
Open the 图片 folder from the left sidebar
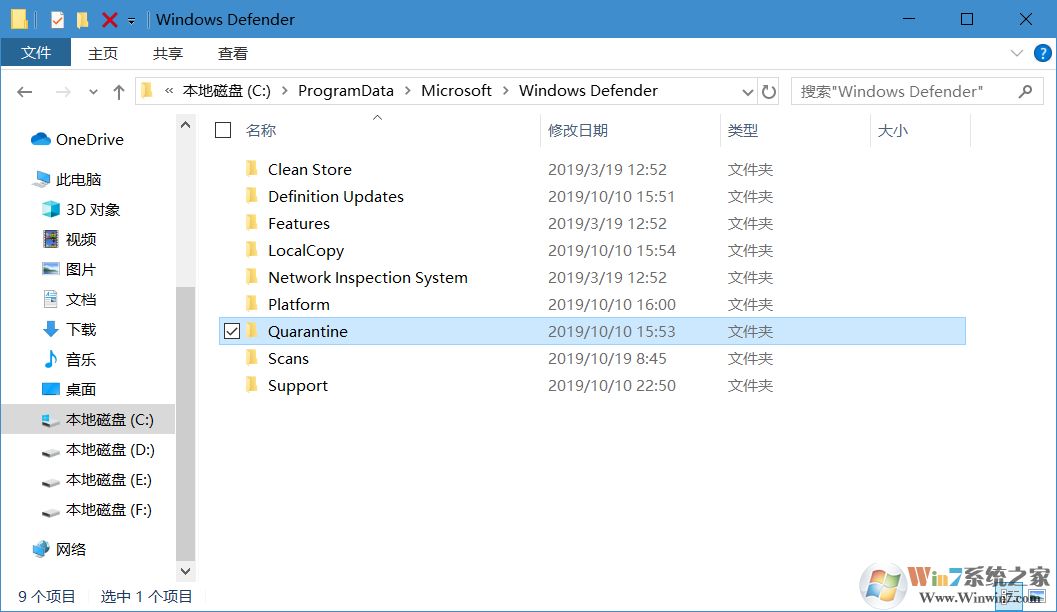[80, 269]
